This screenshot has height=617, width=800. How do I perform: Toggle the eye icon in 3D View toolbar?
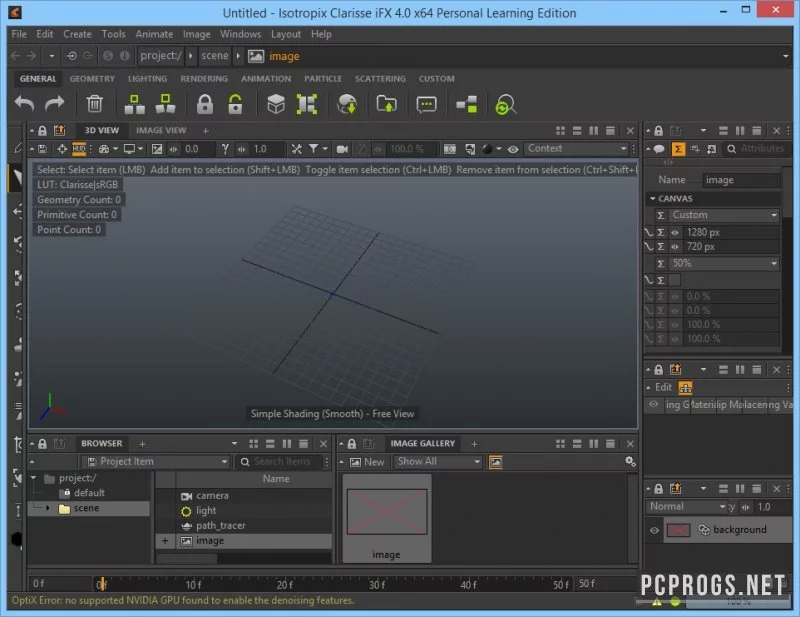point(513,149)
